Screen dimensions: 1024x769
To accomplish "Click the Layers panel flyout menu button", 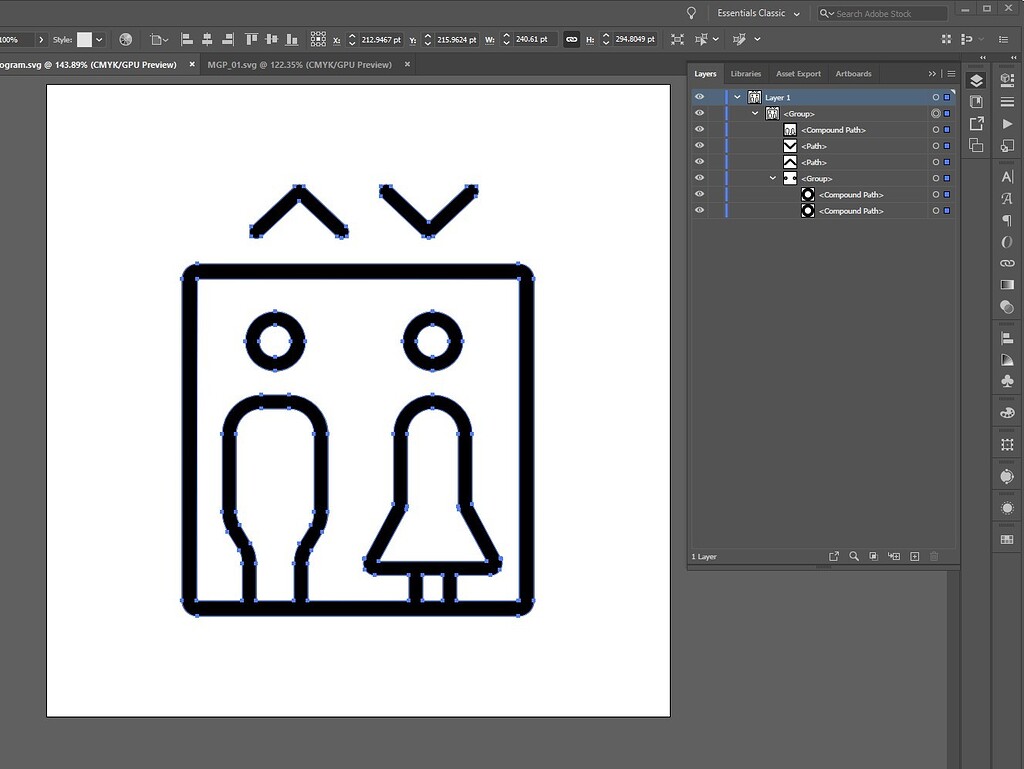I will tap(950, 73).
